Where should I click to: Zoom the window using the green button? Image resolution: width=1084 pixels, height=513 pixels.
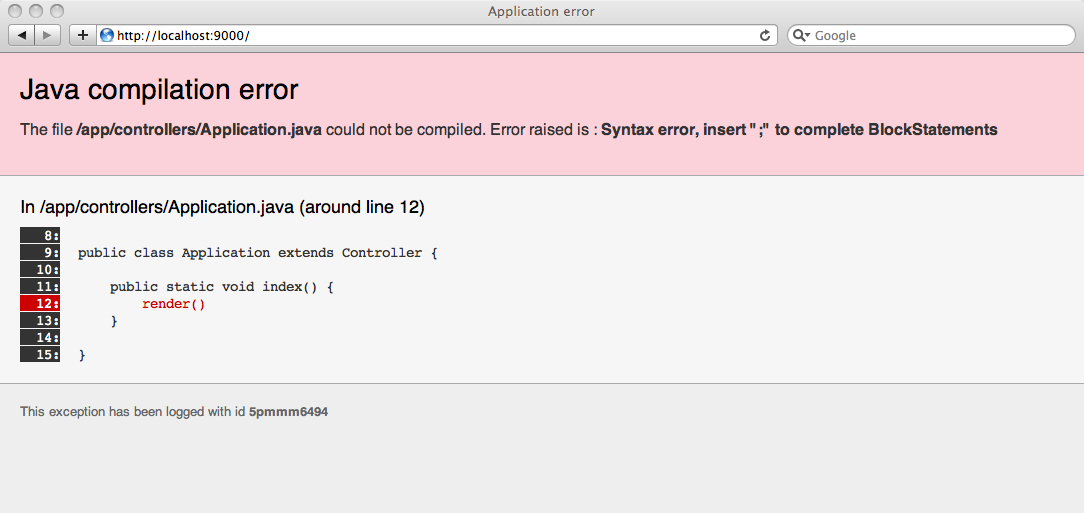pyautogui.click(x=56, y=11)
